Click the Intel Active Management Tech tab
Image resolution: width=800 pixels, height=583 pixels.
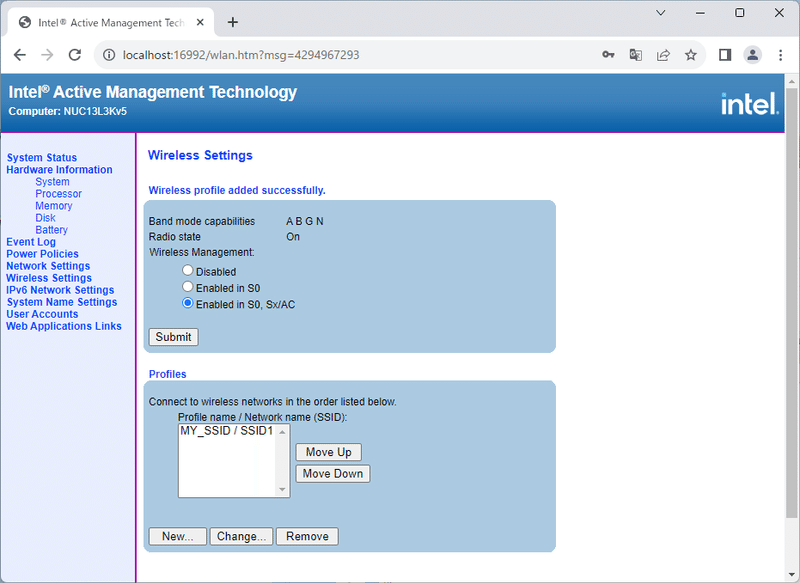coord(111,22)
